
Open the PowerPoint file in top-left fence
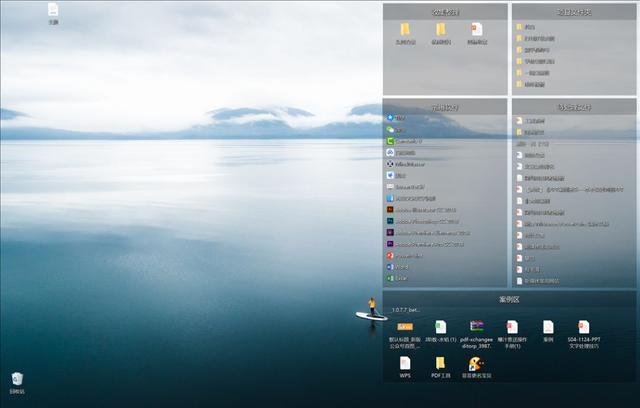click(x=476, y=30)
